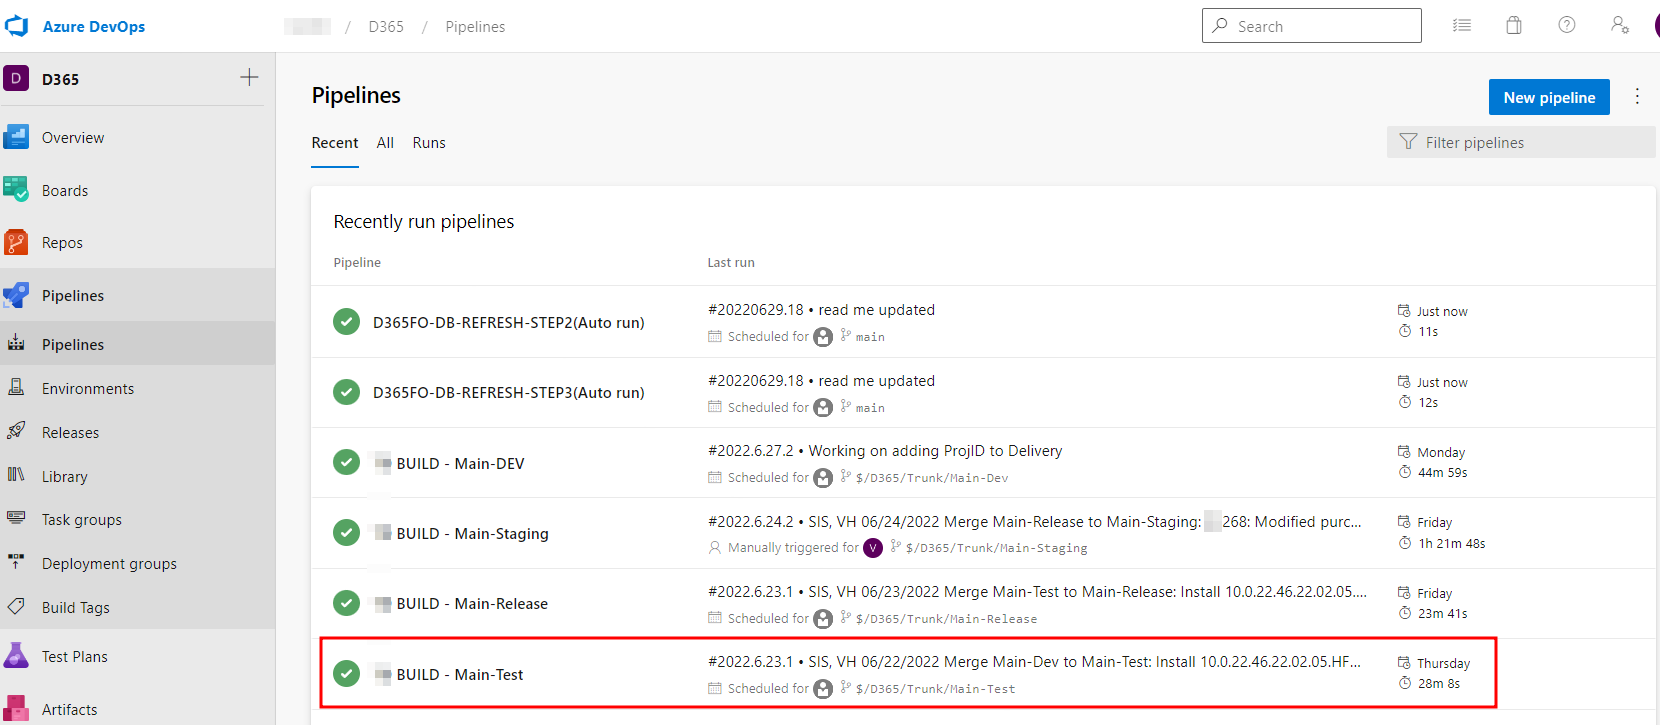The height and width of the screenshot is (725, 1660).
Task: Switch to the Runs tab
Action: (x=429, y=143)
